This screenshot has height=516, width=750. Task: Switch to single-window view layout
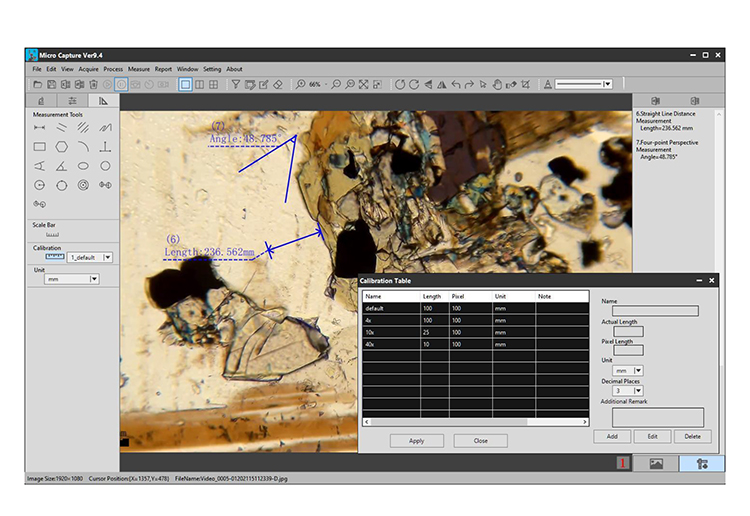pos(185,85)
